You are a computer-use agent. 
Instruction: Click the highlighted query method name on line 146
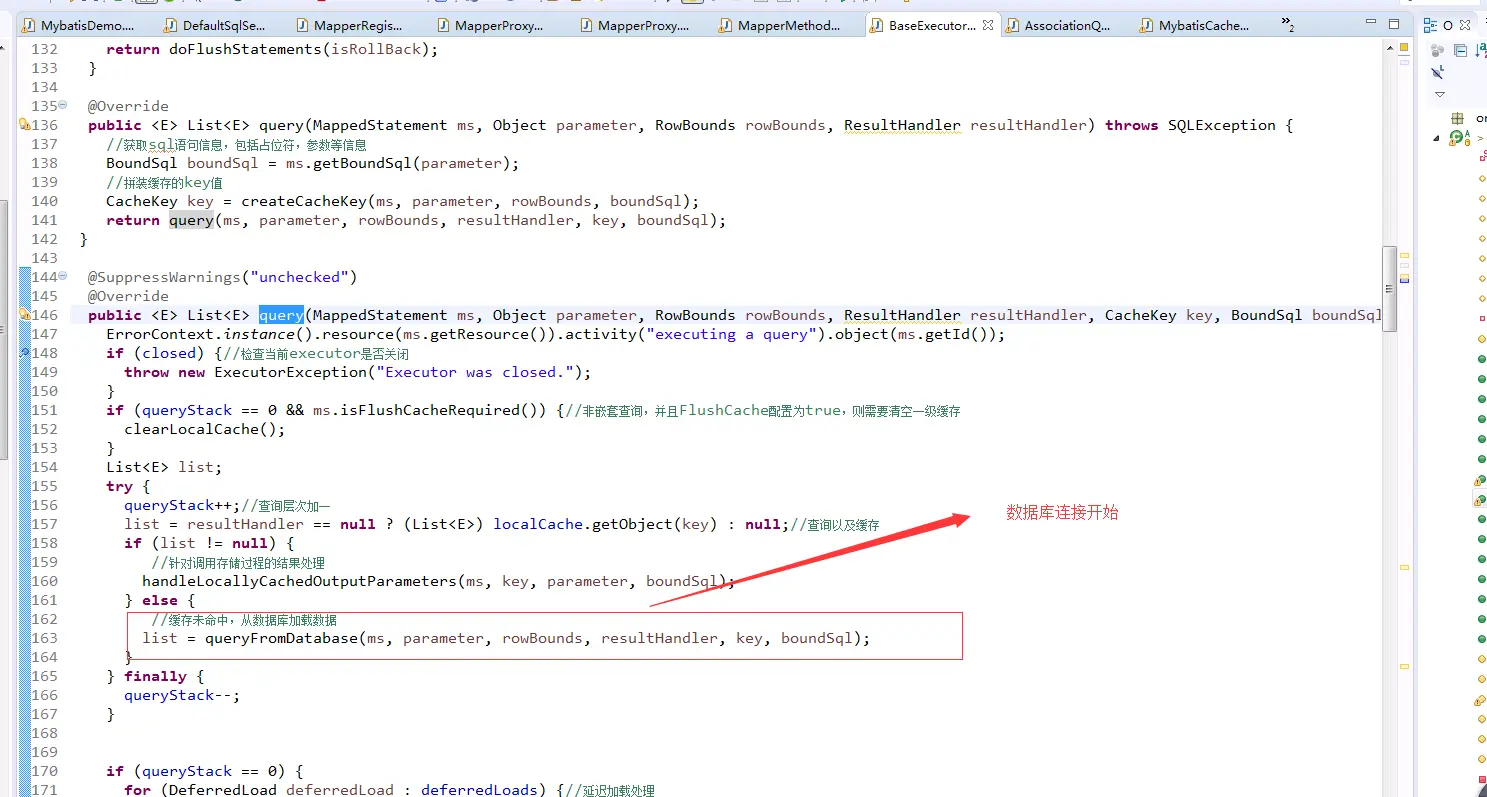tap(281, 315)
